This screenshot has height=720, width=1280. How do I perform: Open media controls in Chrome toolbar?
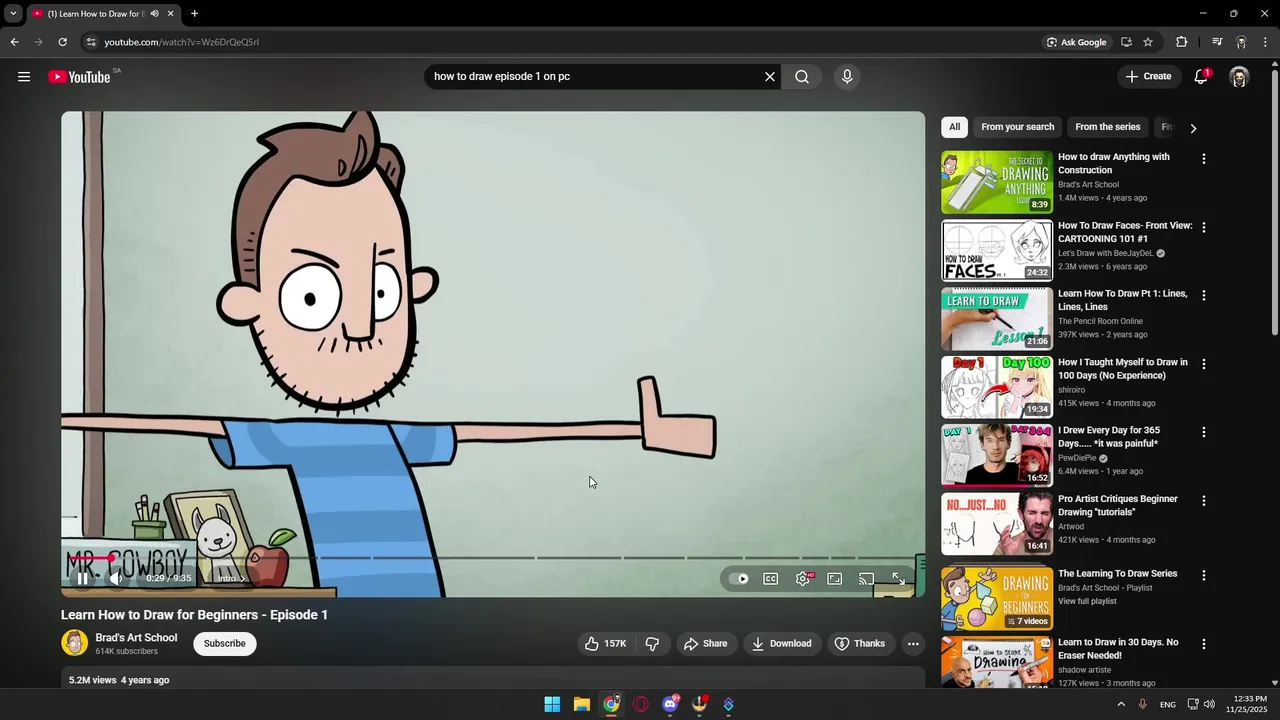tap(1217, 42)
